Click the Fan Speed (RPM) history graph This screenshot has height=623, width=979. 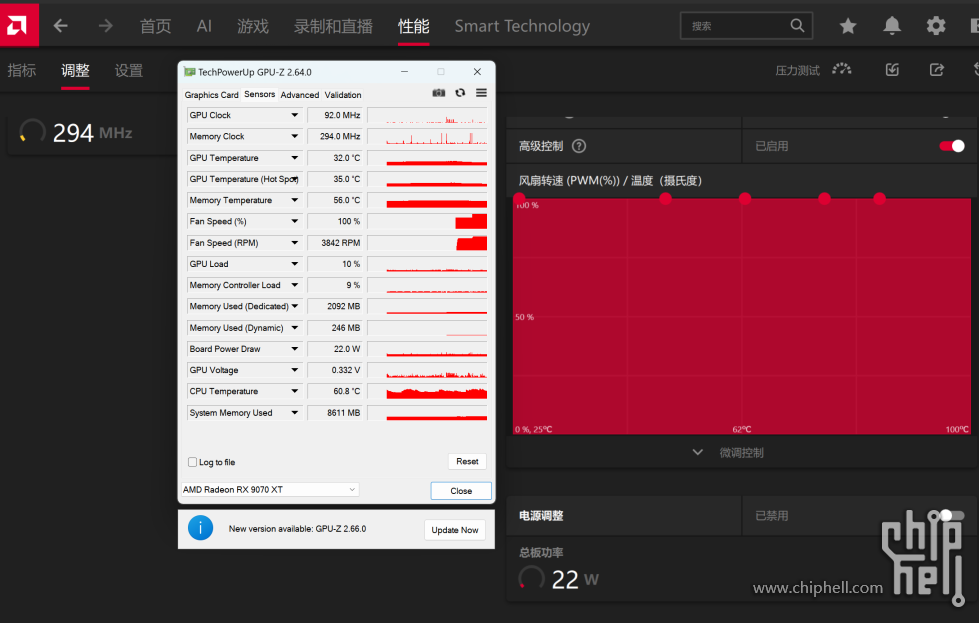pos(428,242)
